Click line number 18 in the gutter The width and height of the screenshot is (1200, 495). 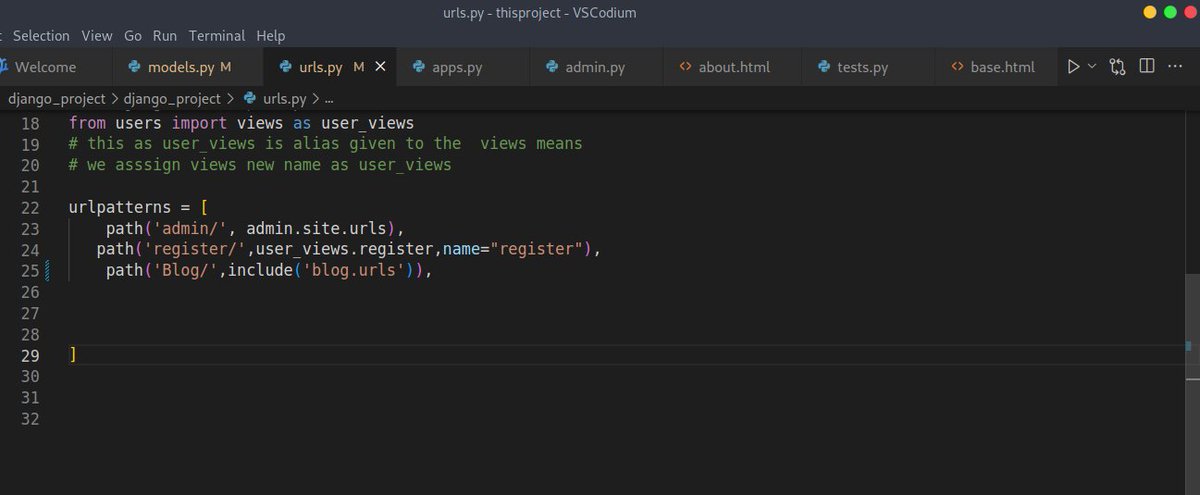pos(29,123)
